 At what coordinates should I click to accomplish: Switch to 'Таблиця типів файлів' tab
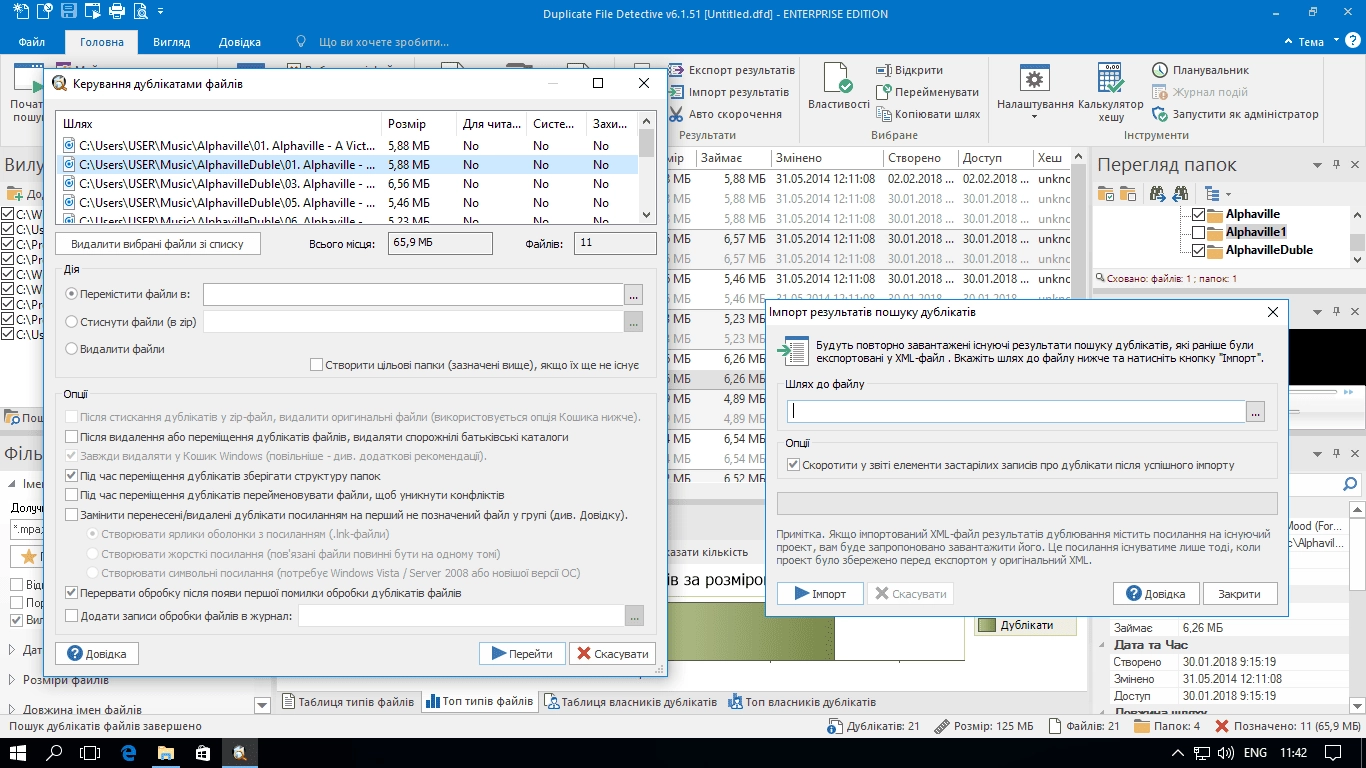(348, 702)
